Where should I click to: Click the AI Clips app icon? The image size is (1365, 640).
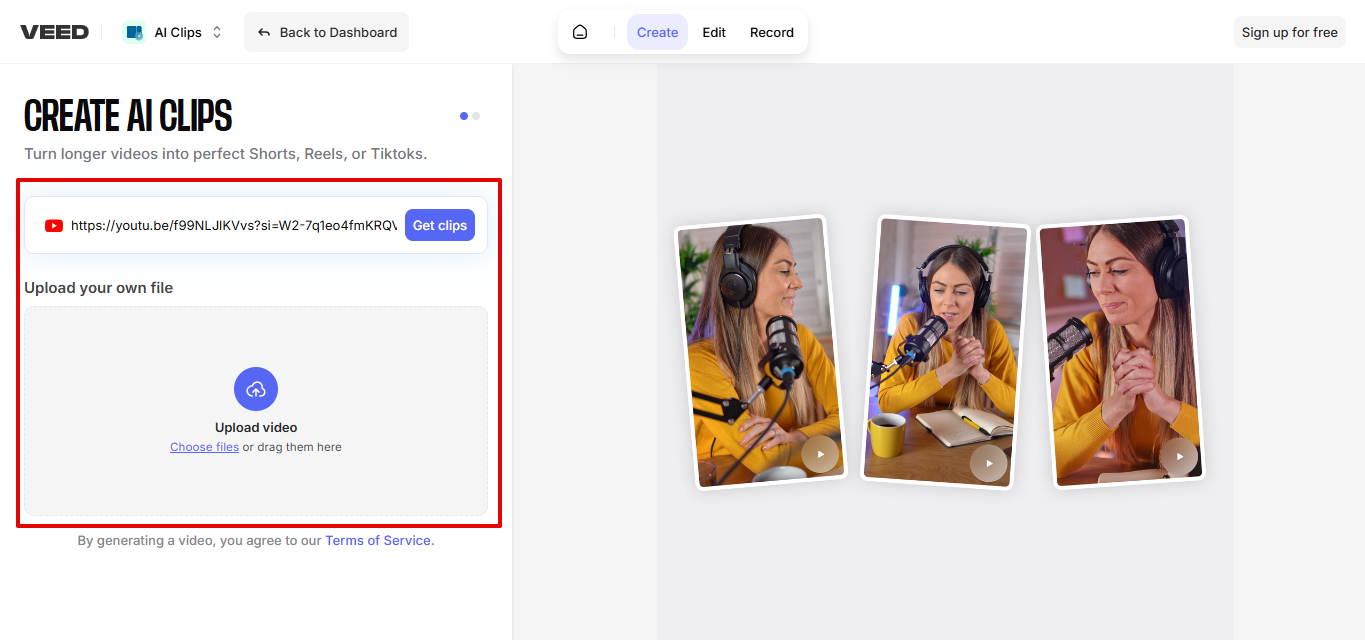pyautogui.click(x=134, y=32)
